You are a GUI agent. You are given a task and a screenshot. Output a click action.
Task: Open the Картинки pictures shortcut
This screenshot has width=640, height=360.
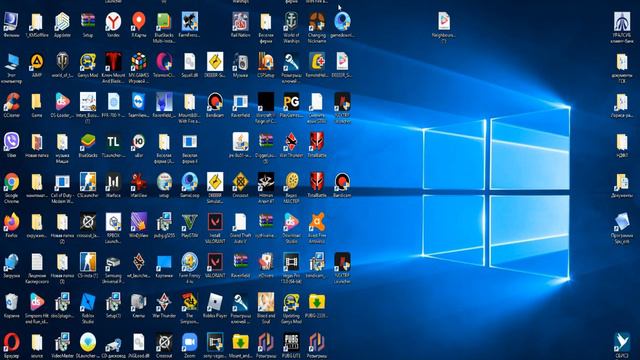click(x=164, y=262)
